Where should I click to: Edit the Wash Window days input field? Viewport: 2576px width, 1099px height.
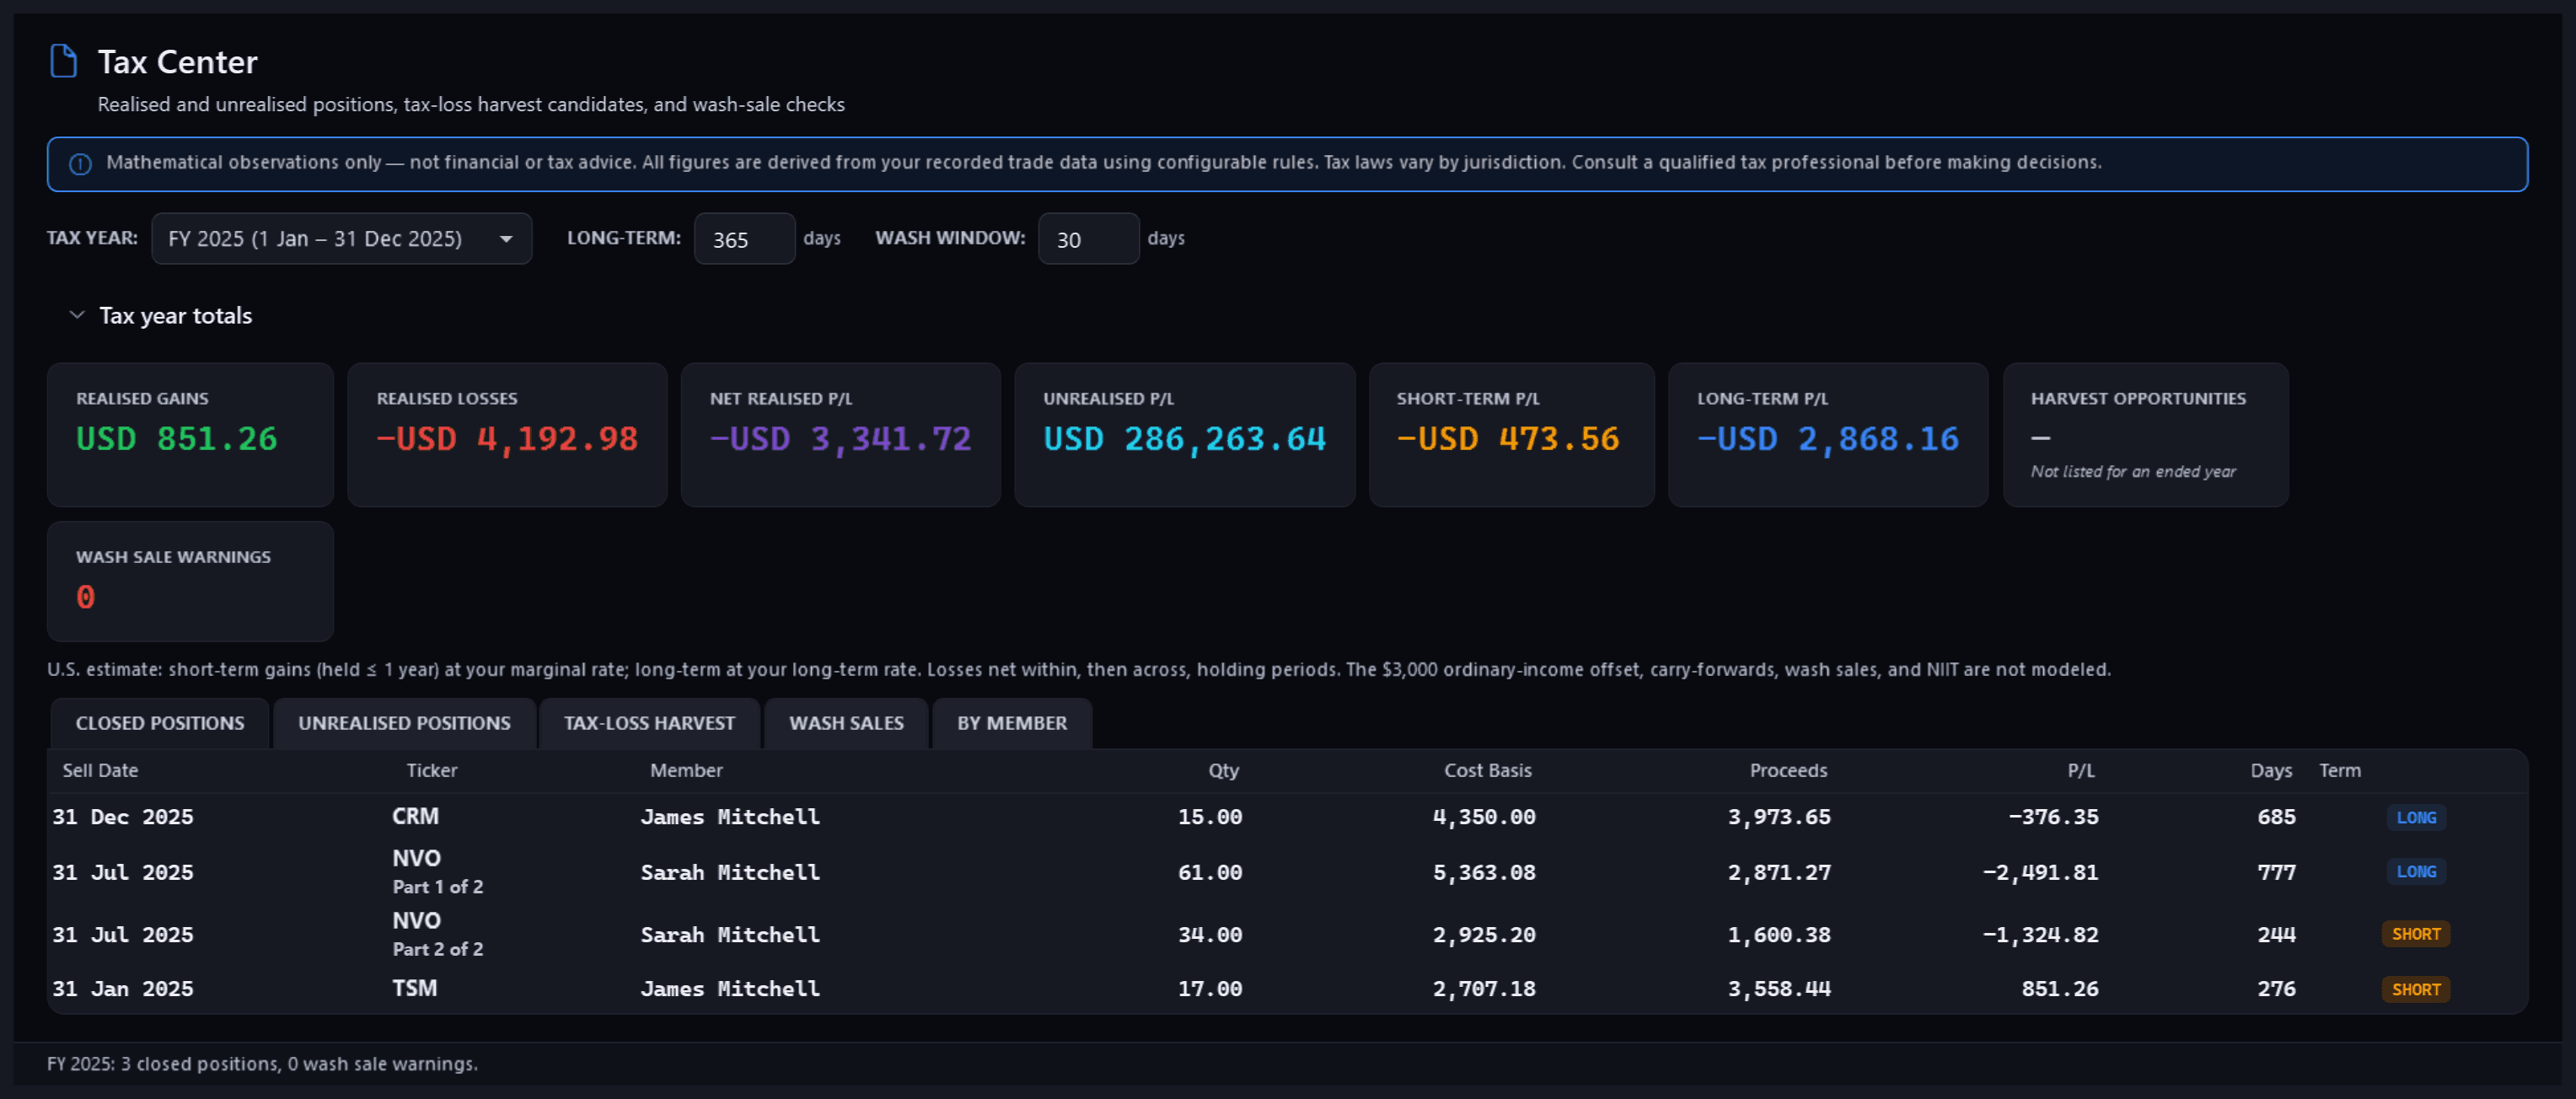pyautogui.click(x=1088, y=239)
